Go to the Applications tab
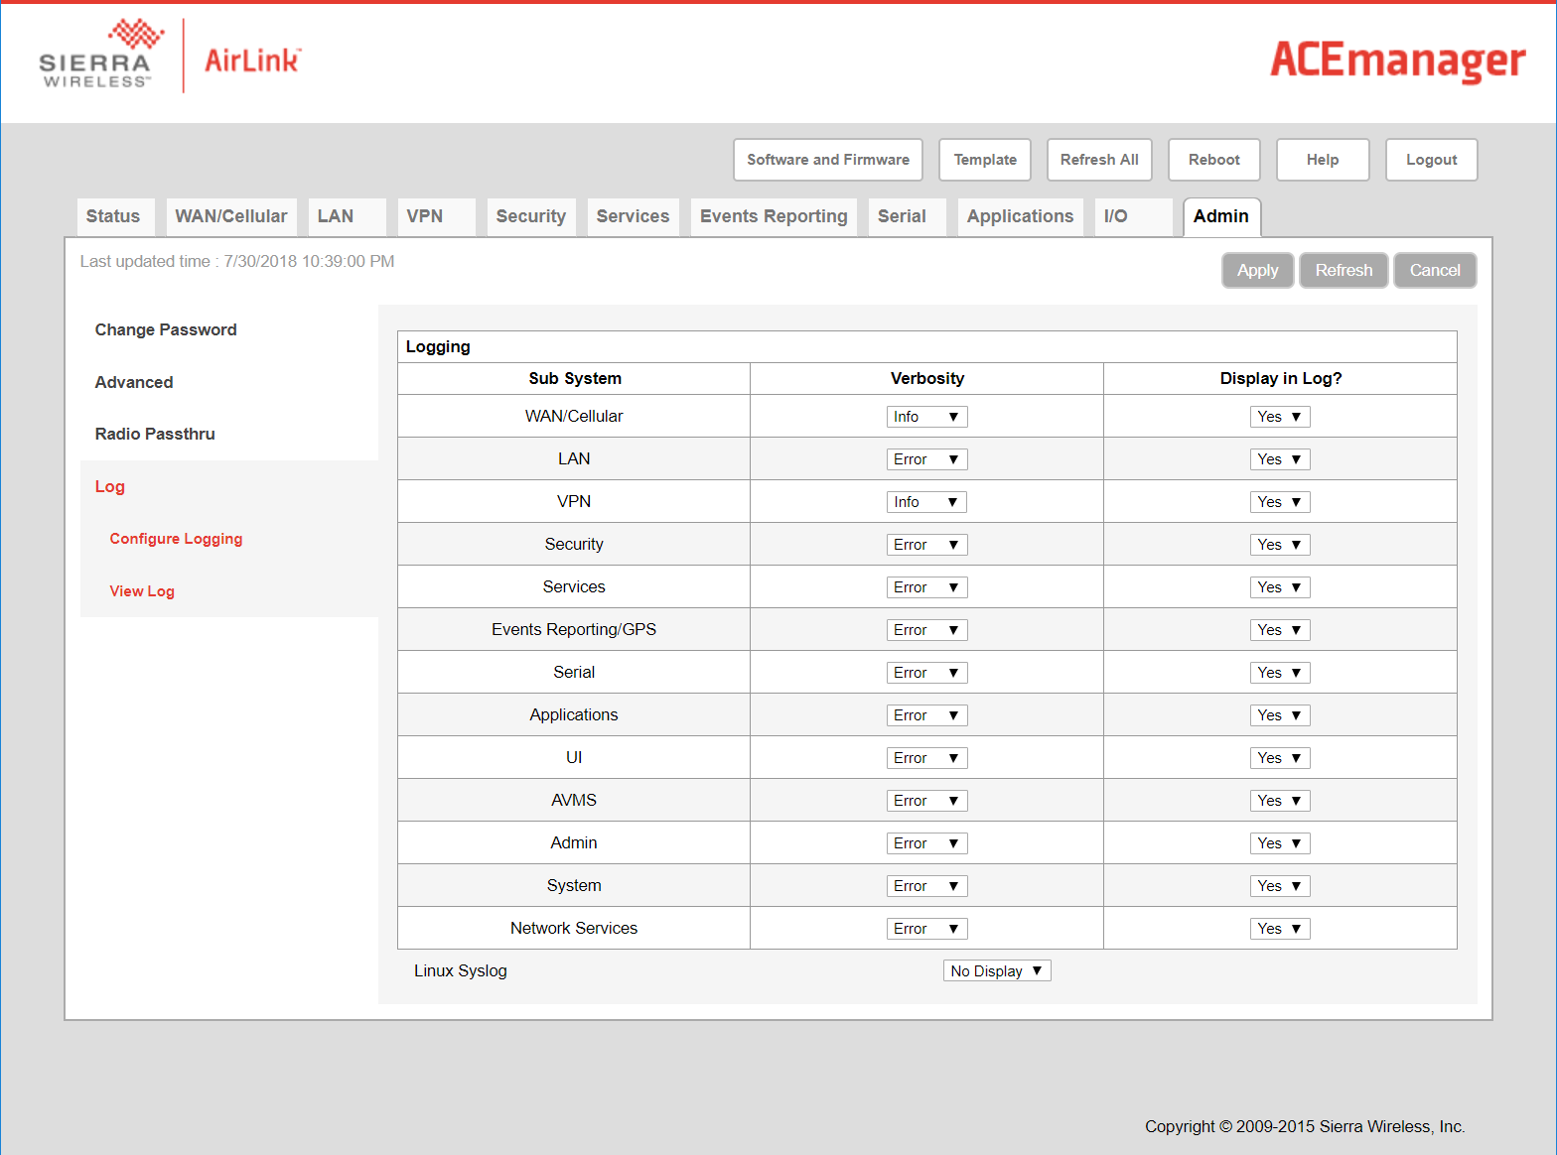Viewport: 1557px width, 1155px height. (x=1019, y=216)
